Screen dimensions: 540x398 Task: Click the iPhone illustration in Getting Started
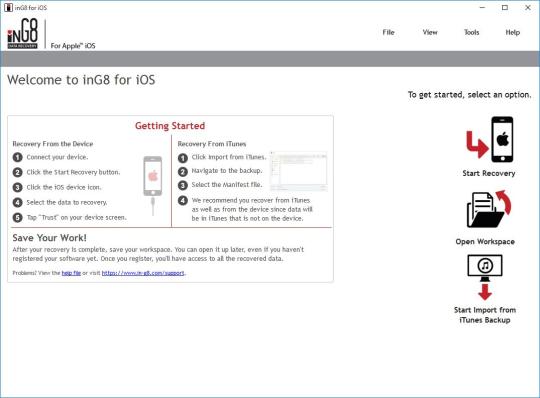153,186
